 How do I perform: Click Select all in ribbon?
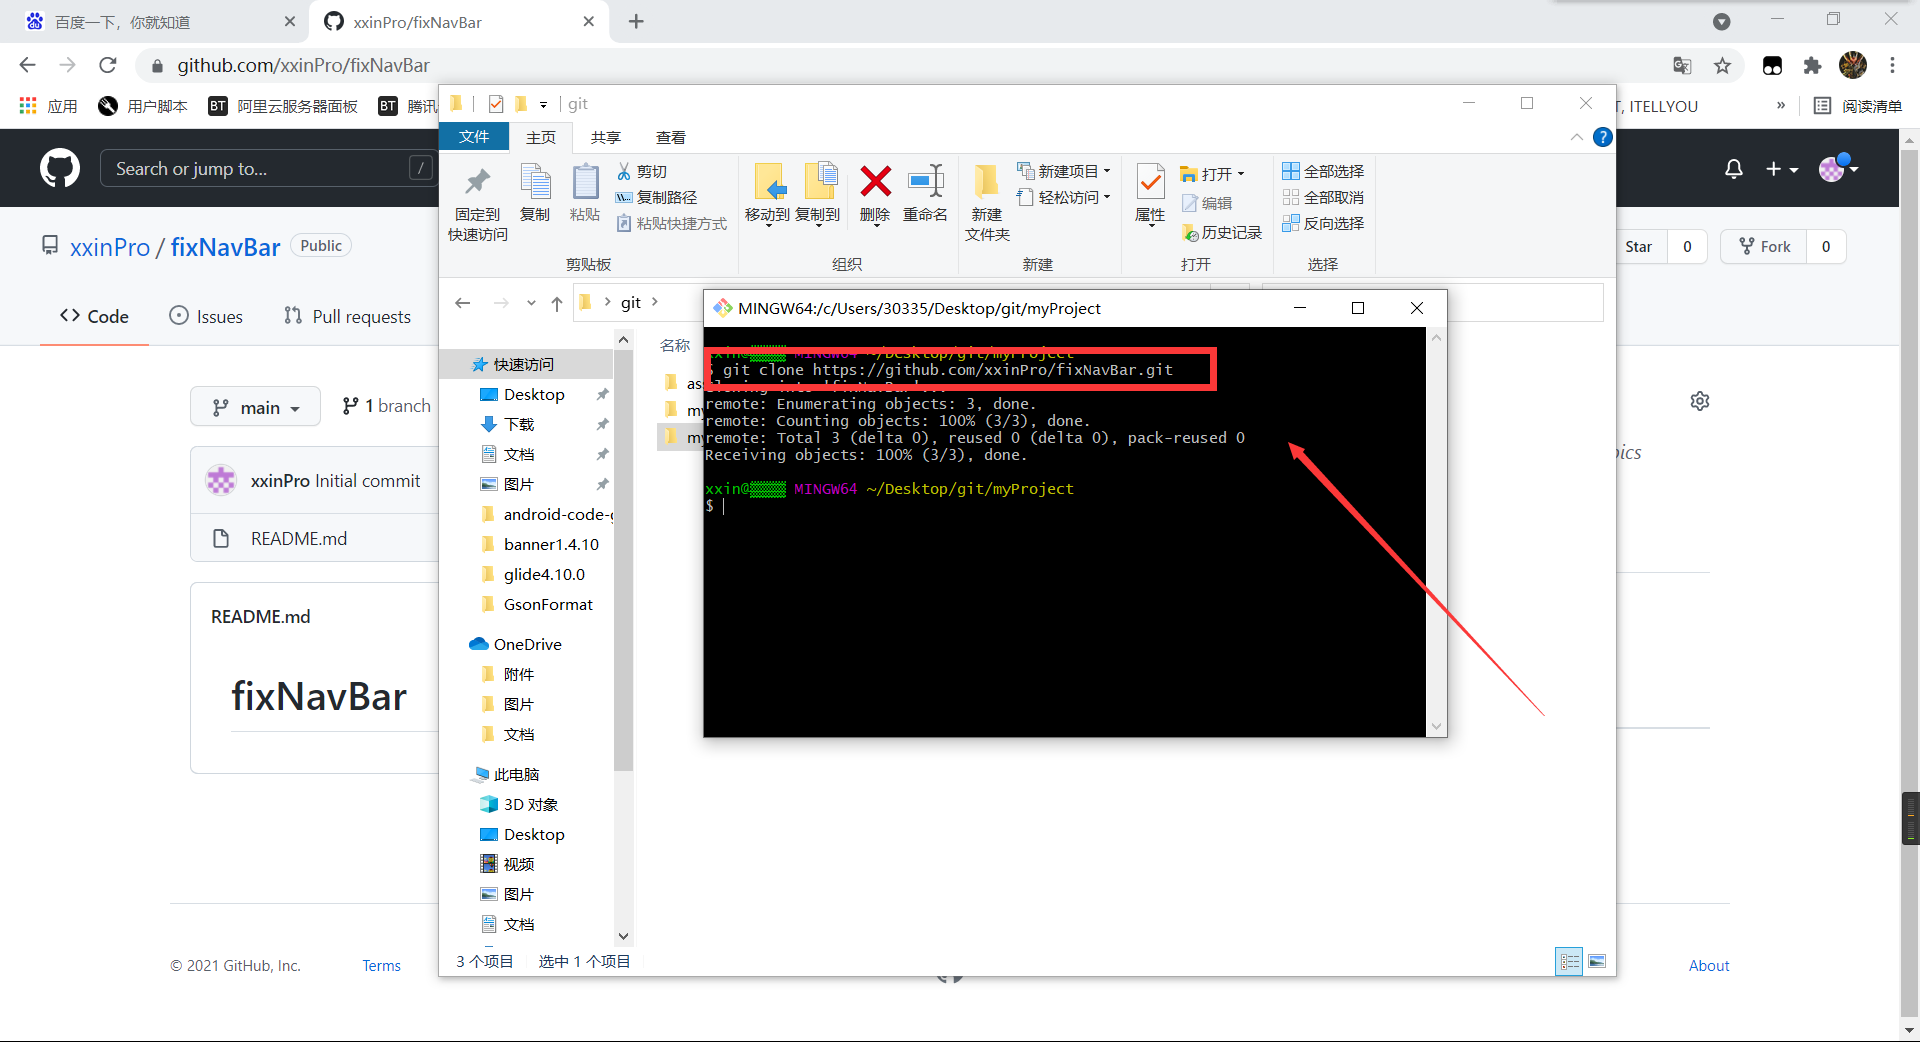click(1323, 172)
